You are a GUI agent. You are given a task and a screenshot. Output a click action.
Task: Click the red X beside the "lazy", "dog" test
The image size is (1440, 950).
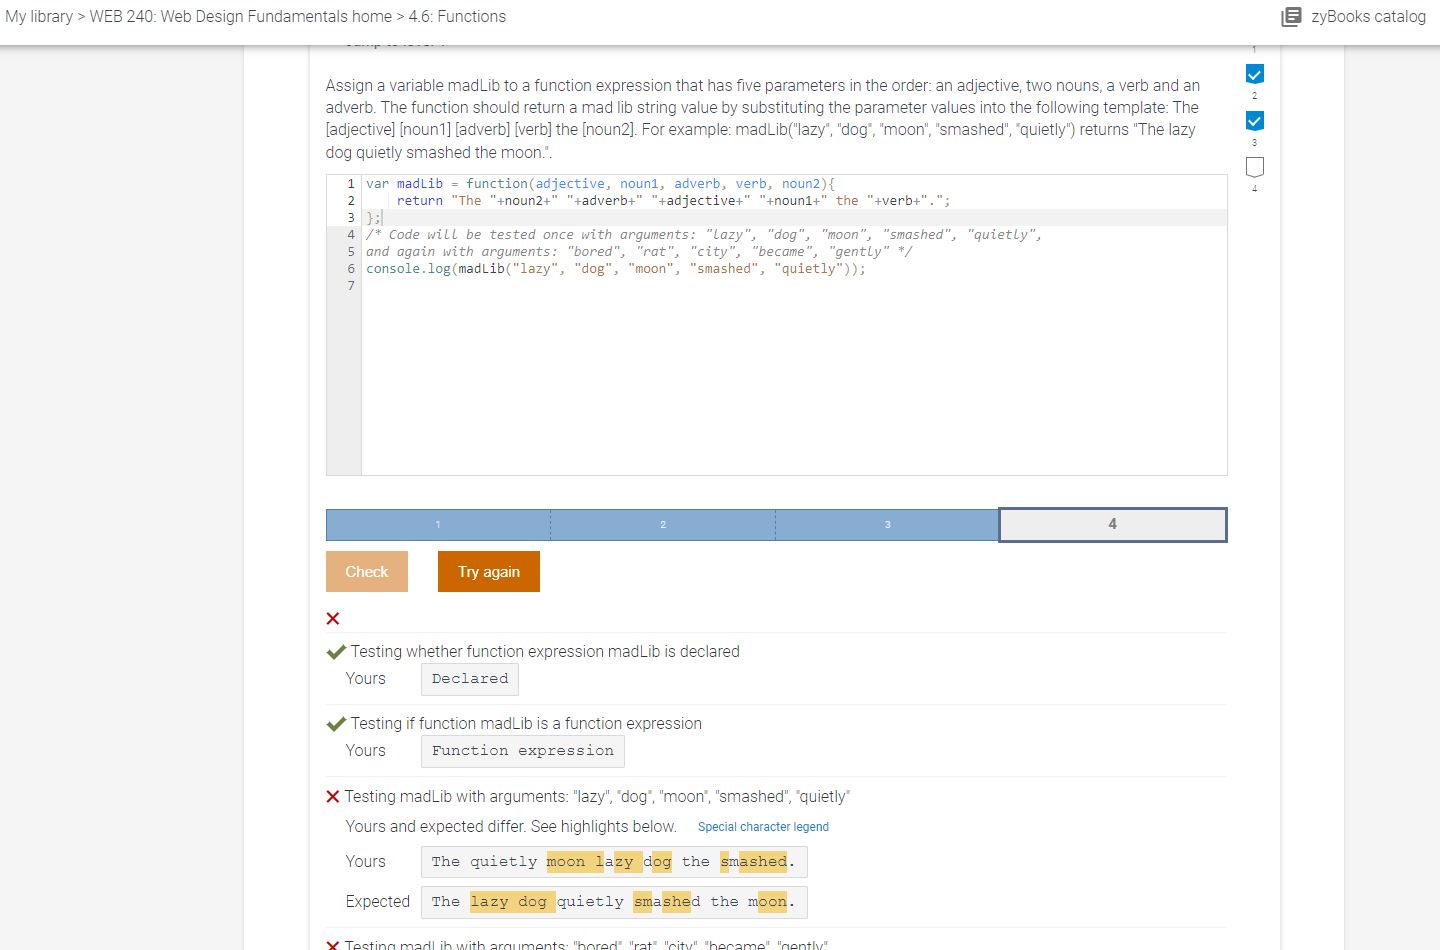[332, 796]
